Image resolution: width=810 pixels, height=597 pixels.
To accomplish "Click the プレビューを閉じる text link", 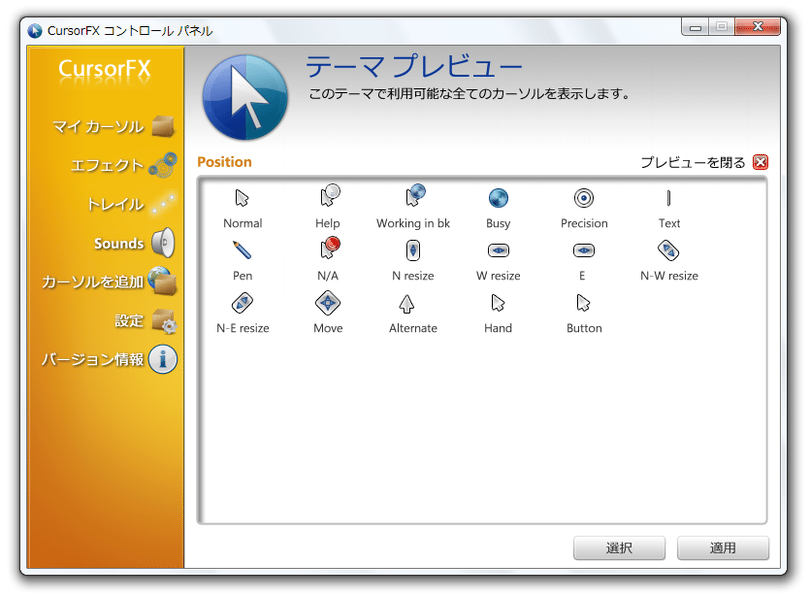I will coord(693,163).
